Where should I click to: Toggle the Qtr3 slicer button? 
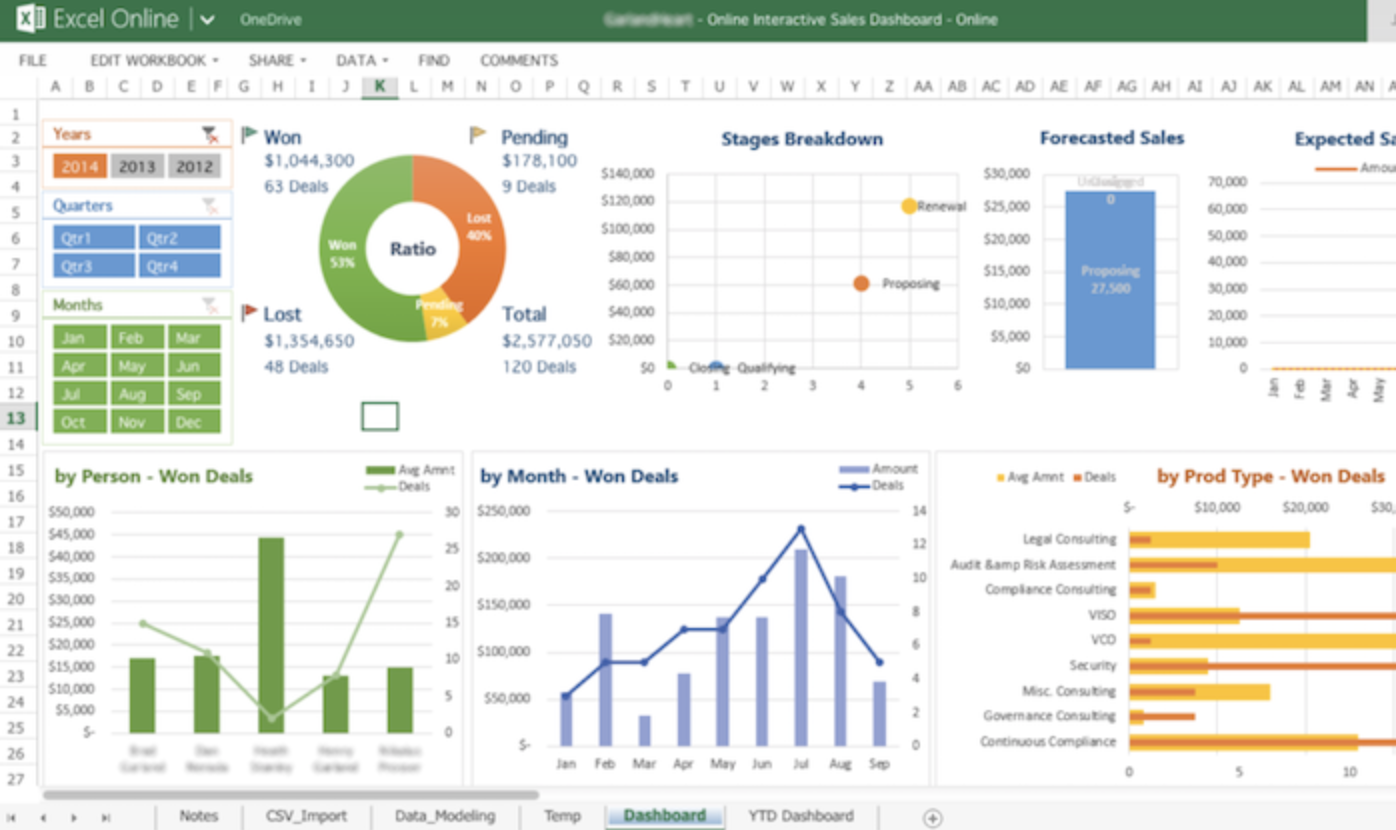coord(94,266)
